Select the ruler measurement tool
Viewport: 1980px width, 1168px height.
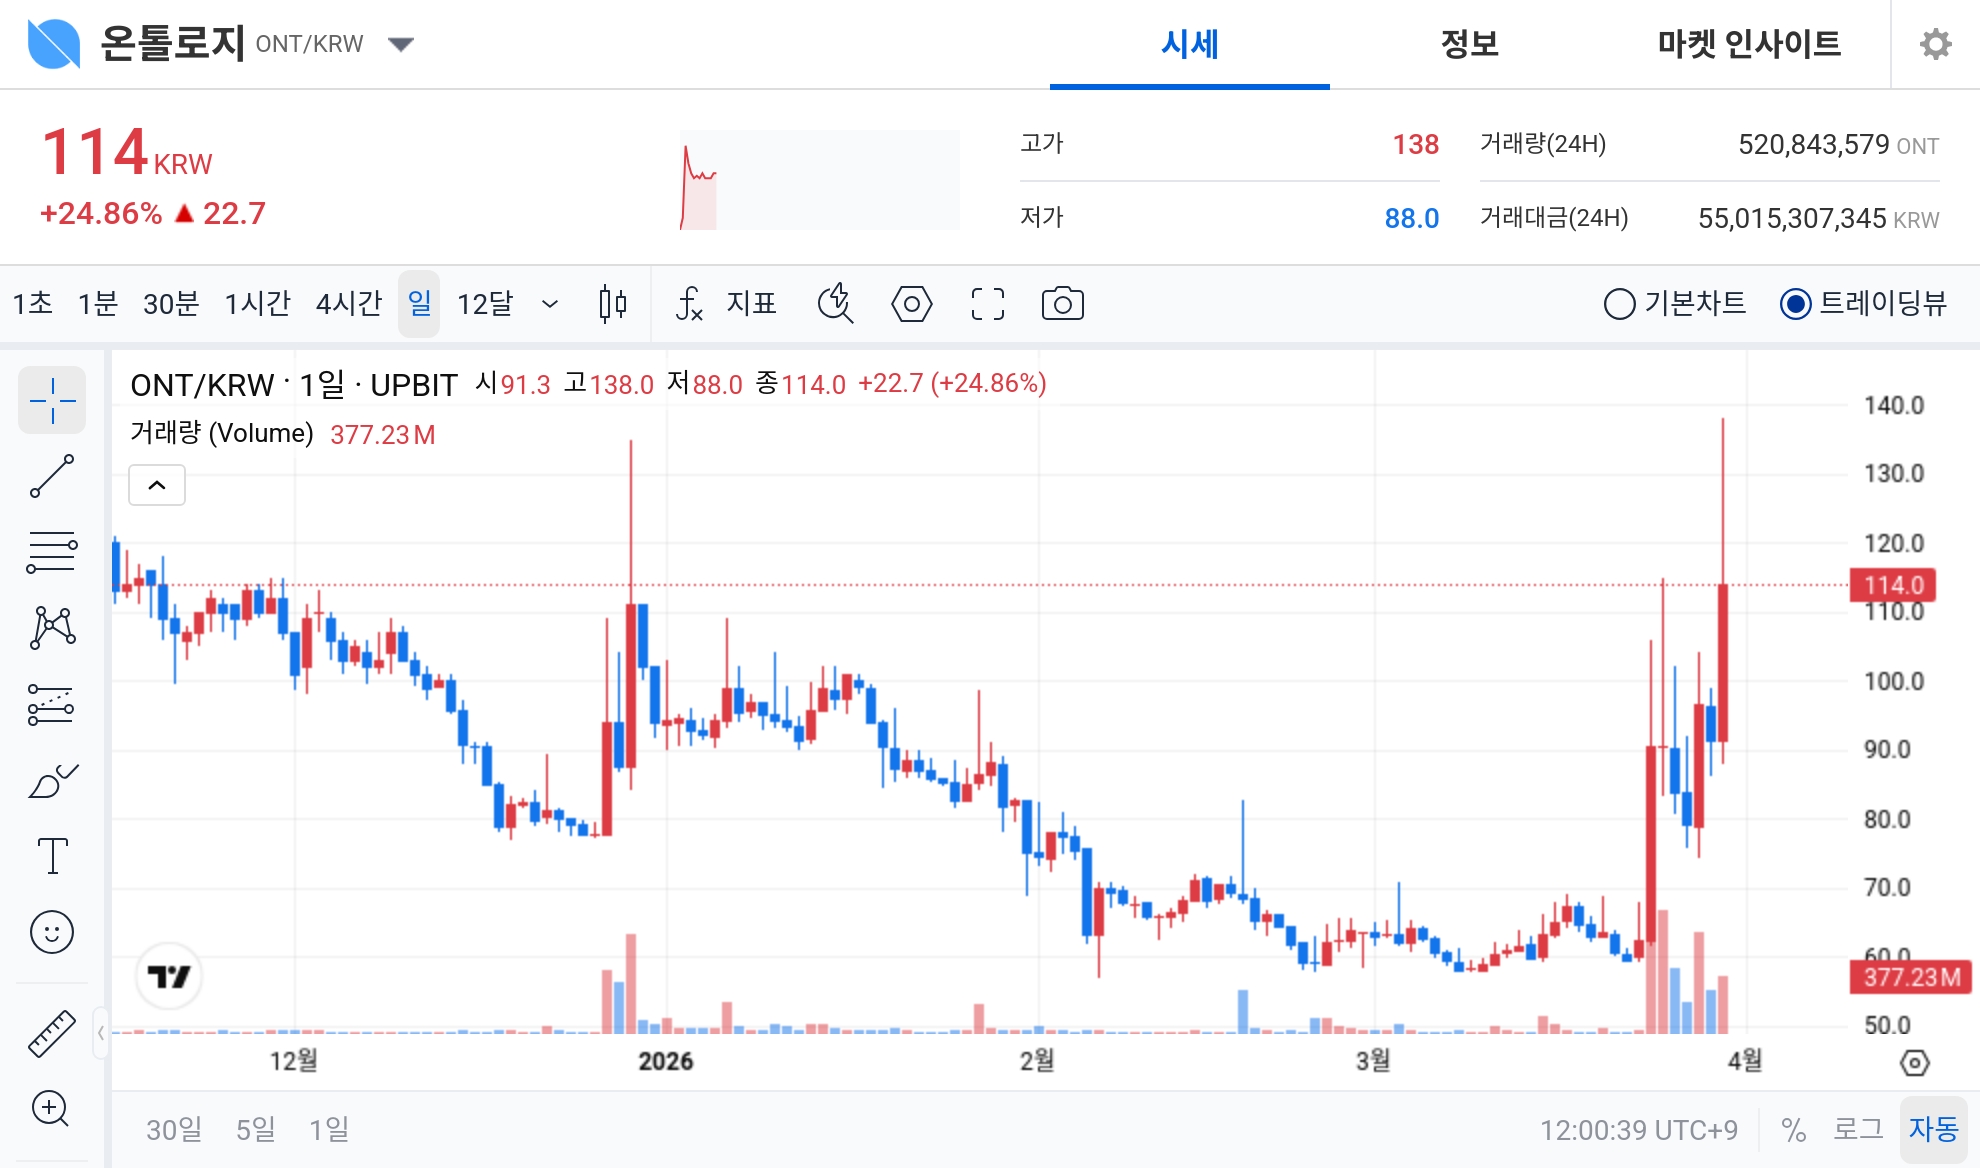[52, 1034]
